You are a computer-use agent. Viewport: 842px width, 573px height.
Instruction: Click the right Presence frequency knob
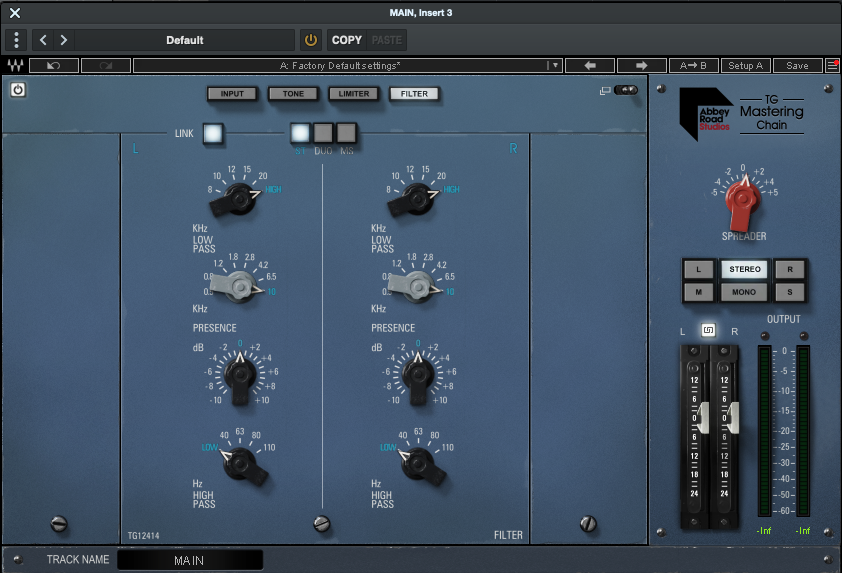(x=416, y=286)
